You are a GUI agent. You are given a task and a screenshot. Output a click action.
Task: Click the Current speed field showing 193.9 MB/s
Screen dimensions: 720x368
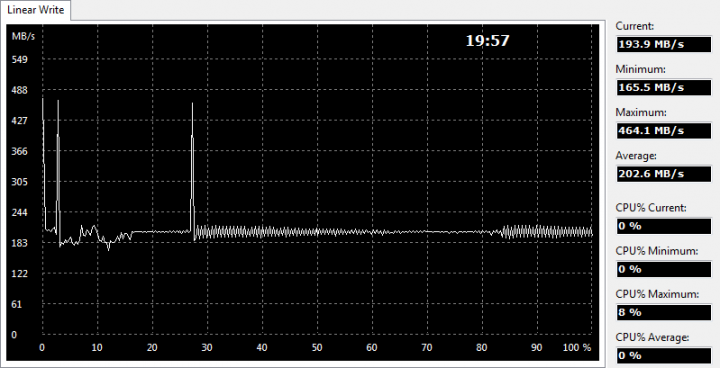point(664,44)
